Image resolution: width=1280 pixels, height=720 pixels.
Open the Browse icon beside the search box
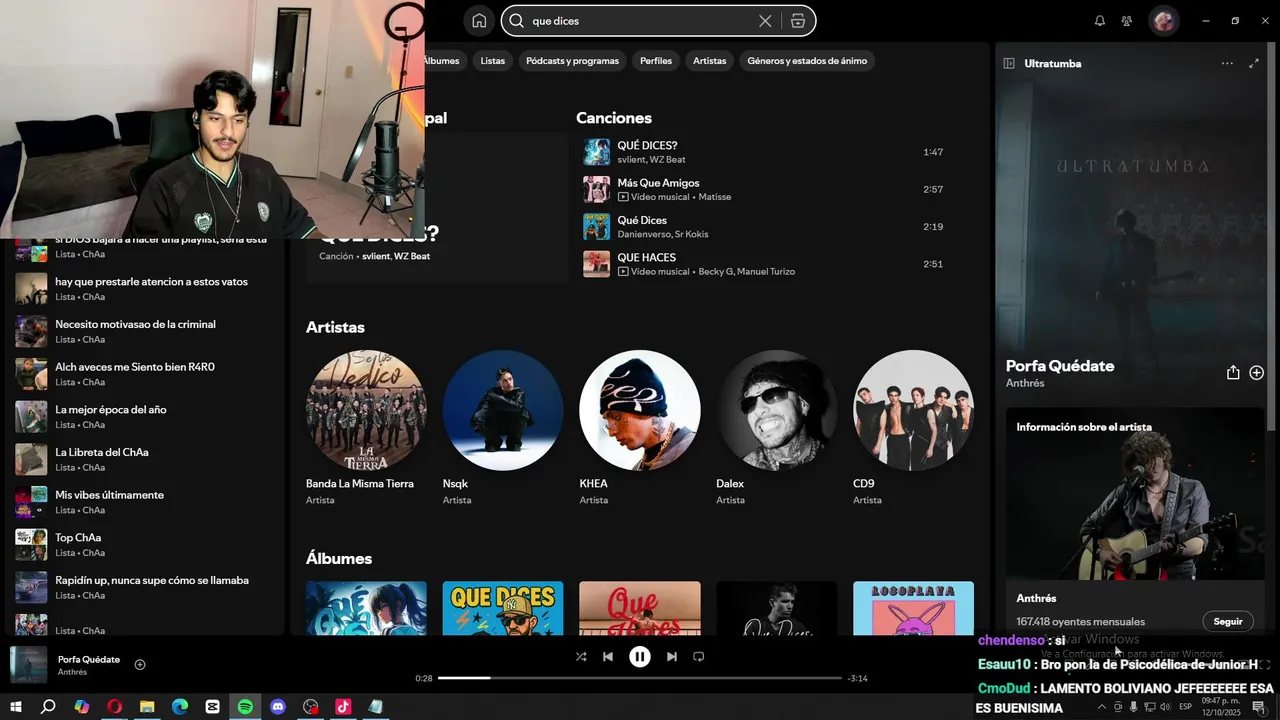pos(798,21)
